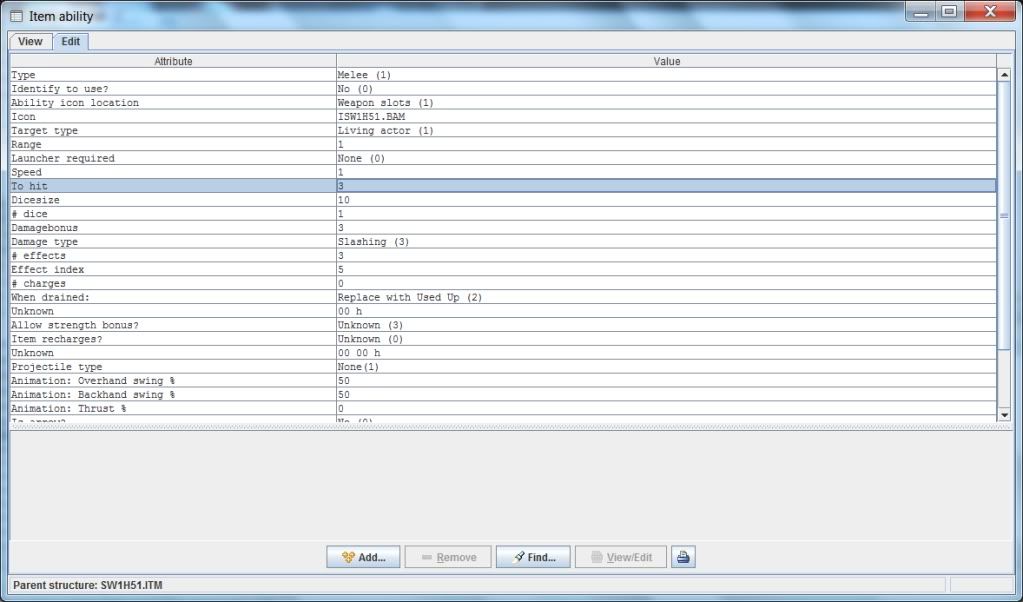Maximize the Item ability window
Viewport: 1023px width, 602px height.
pos(948,12)
